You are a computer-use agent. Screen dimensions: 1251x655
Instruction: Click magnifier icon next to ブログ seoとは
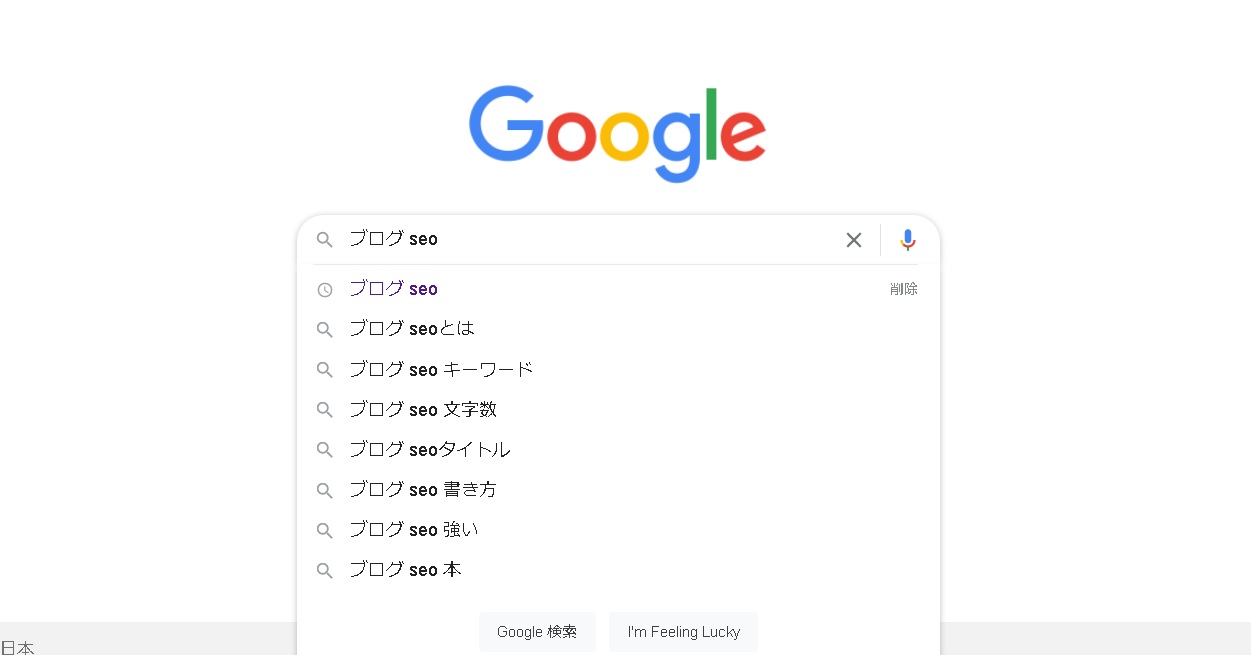coord(325,329)
